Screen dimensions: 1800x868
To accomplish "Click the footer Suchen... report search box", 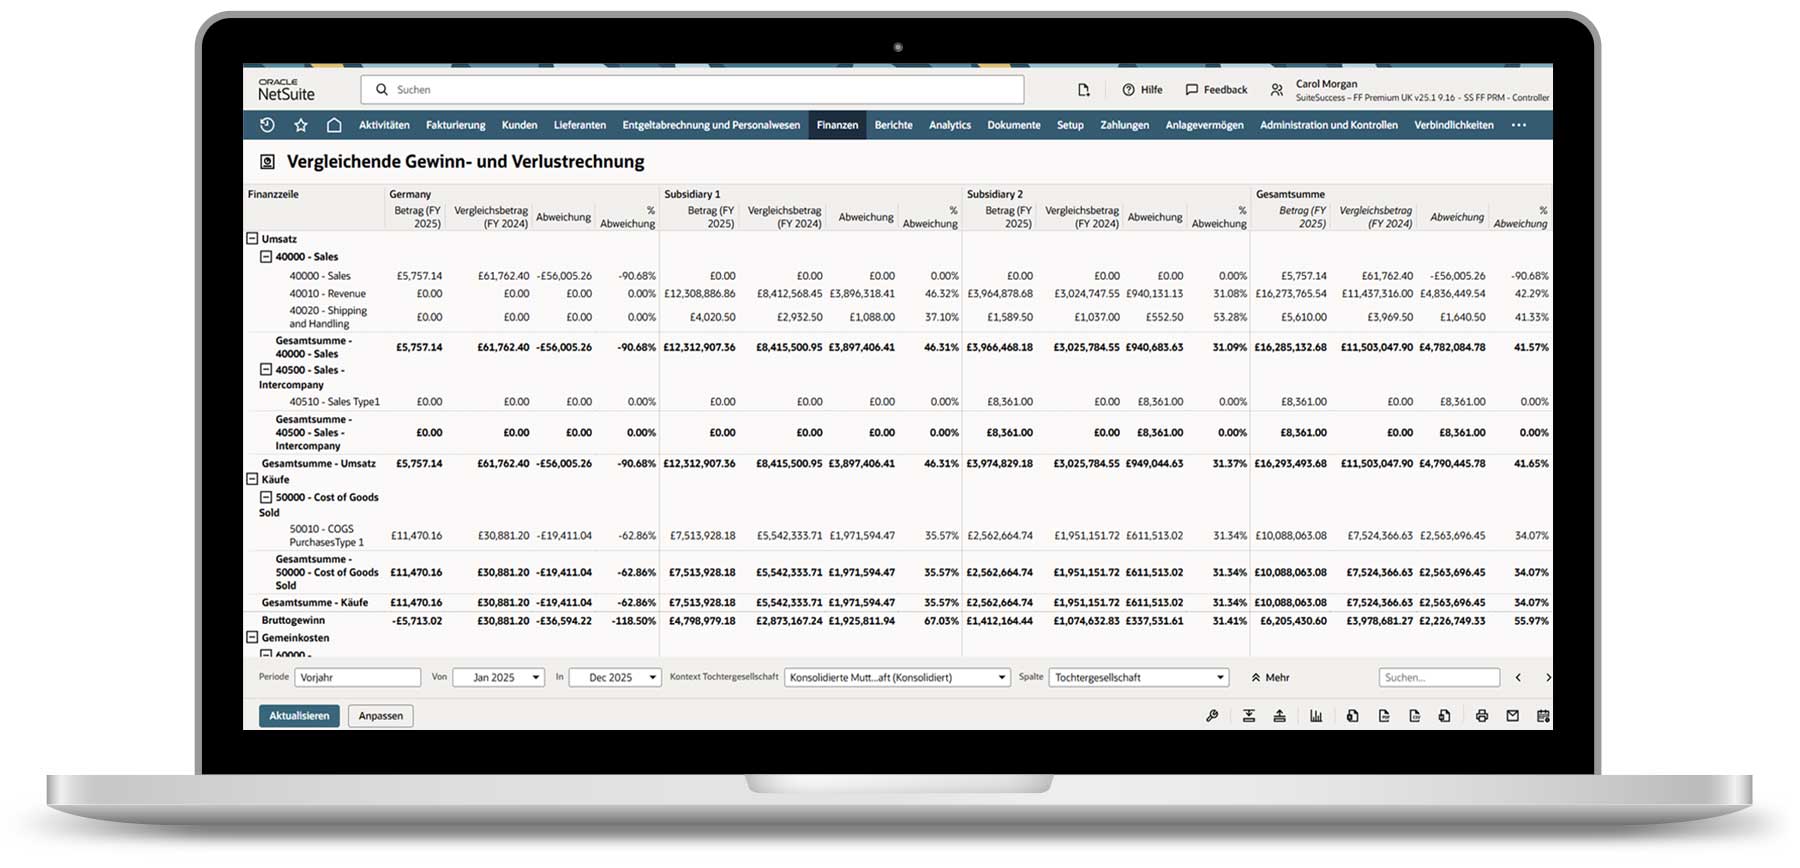I will tap(1439, 678).
